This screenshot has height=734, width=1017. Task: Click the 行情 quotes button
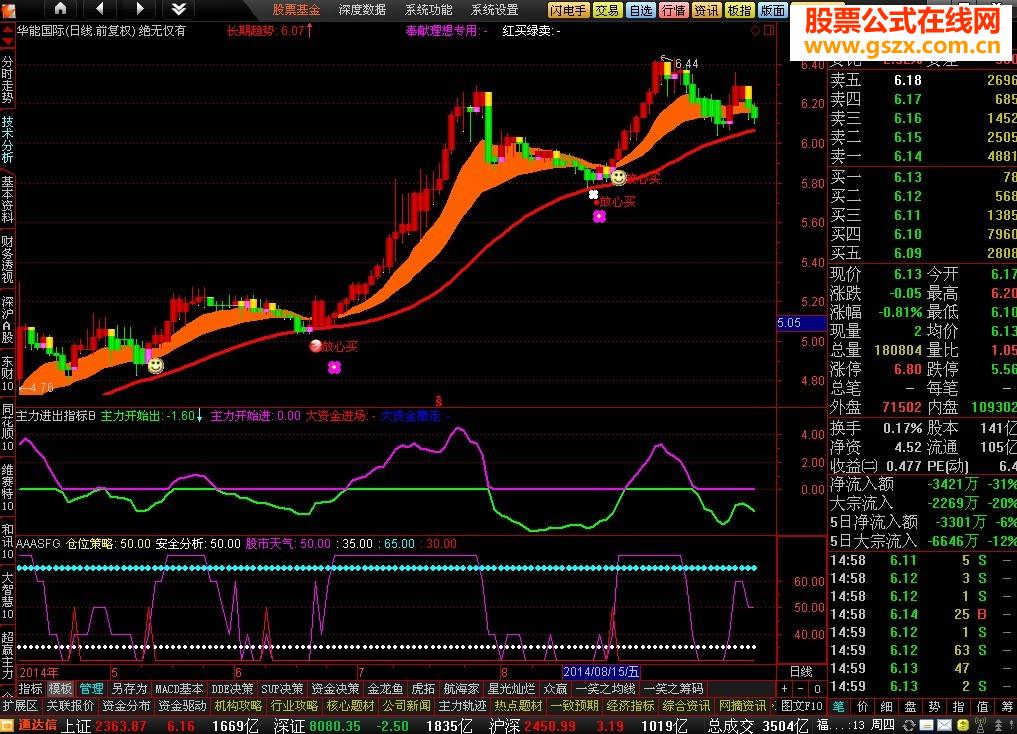(x=673, y=10)
